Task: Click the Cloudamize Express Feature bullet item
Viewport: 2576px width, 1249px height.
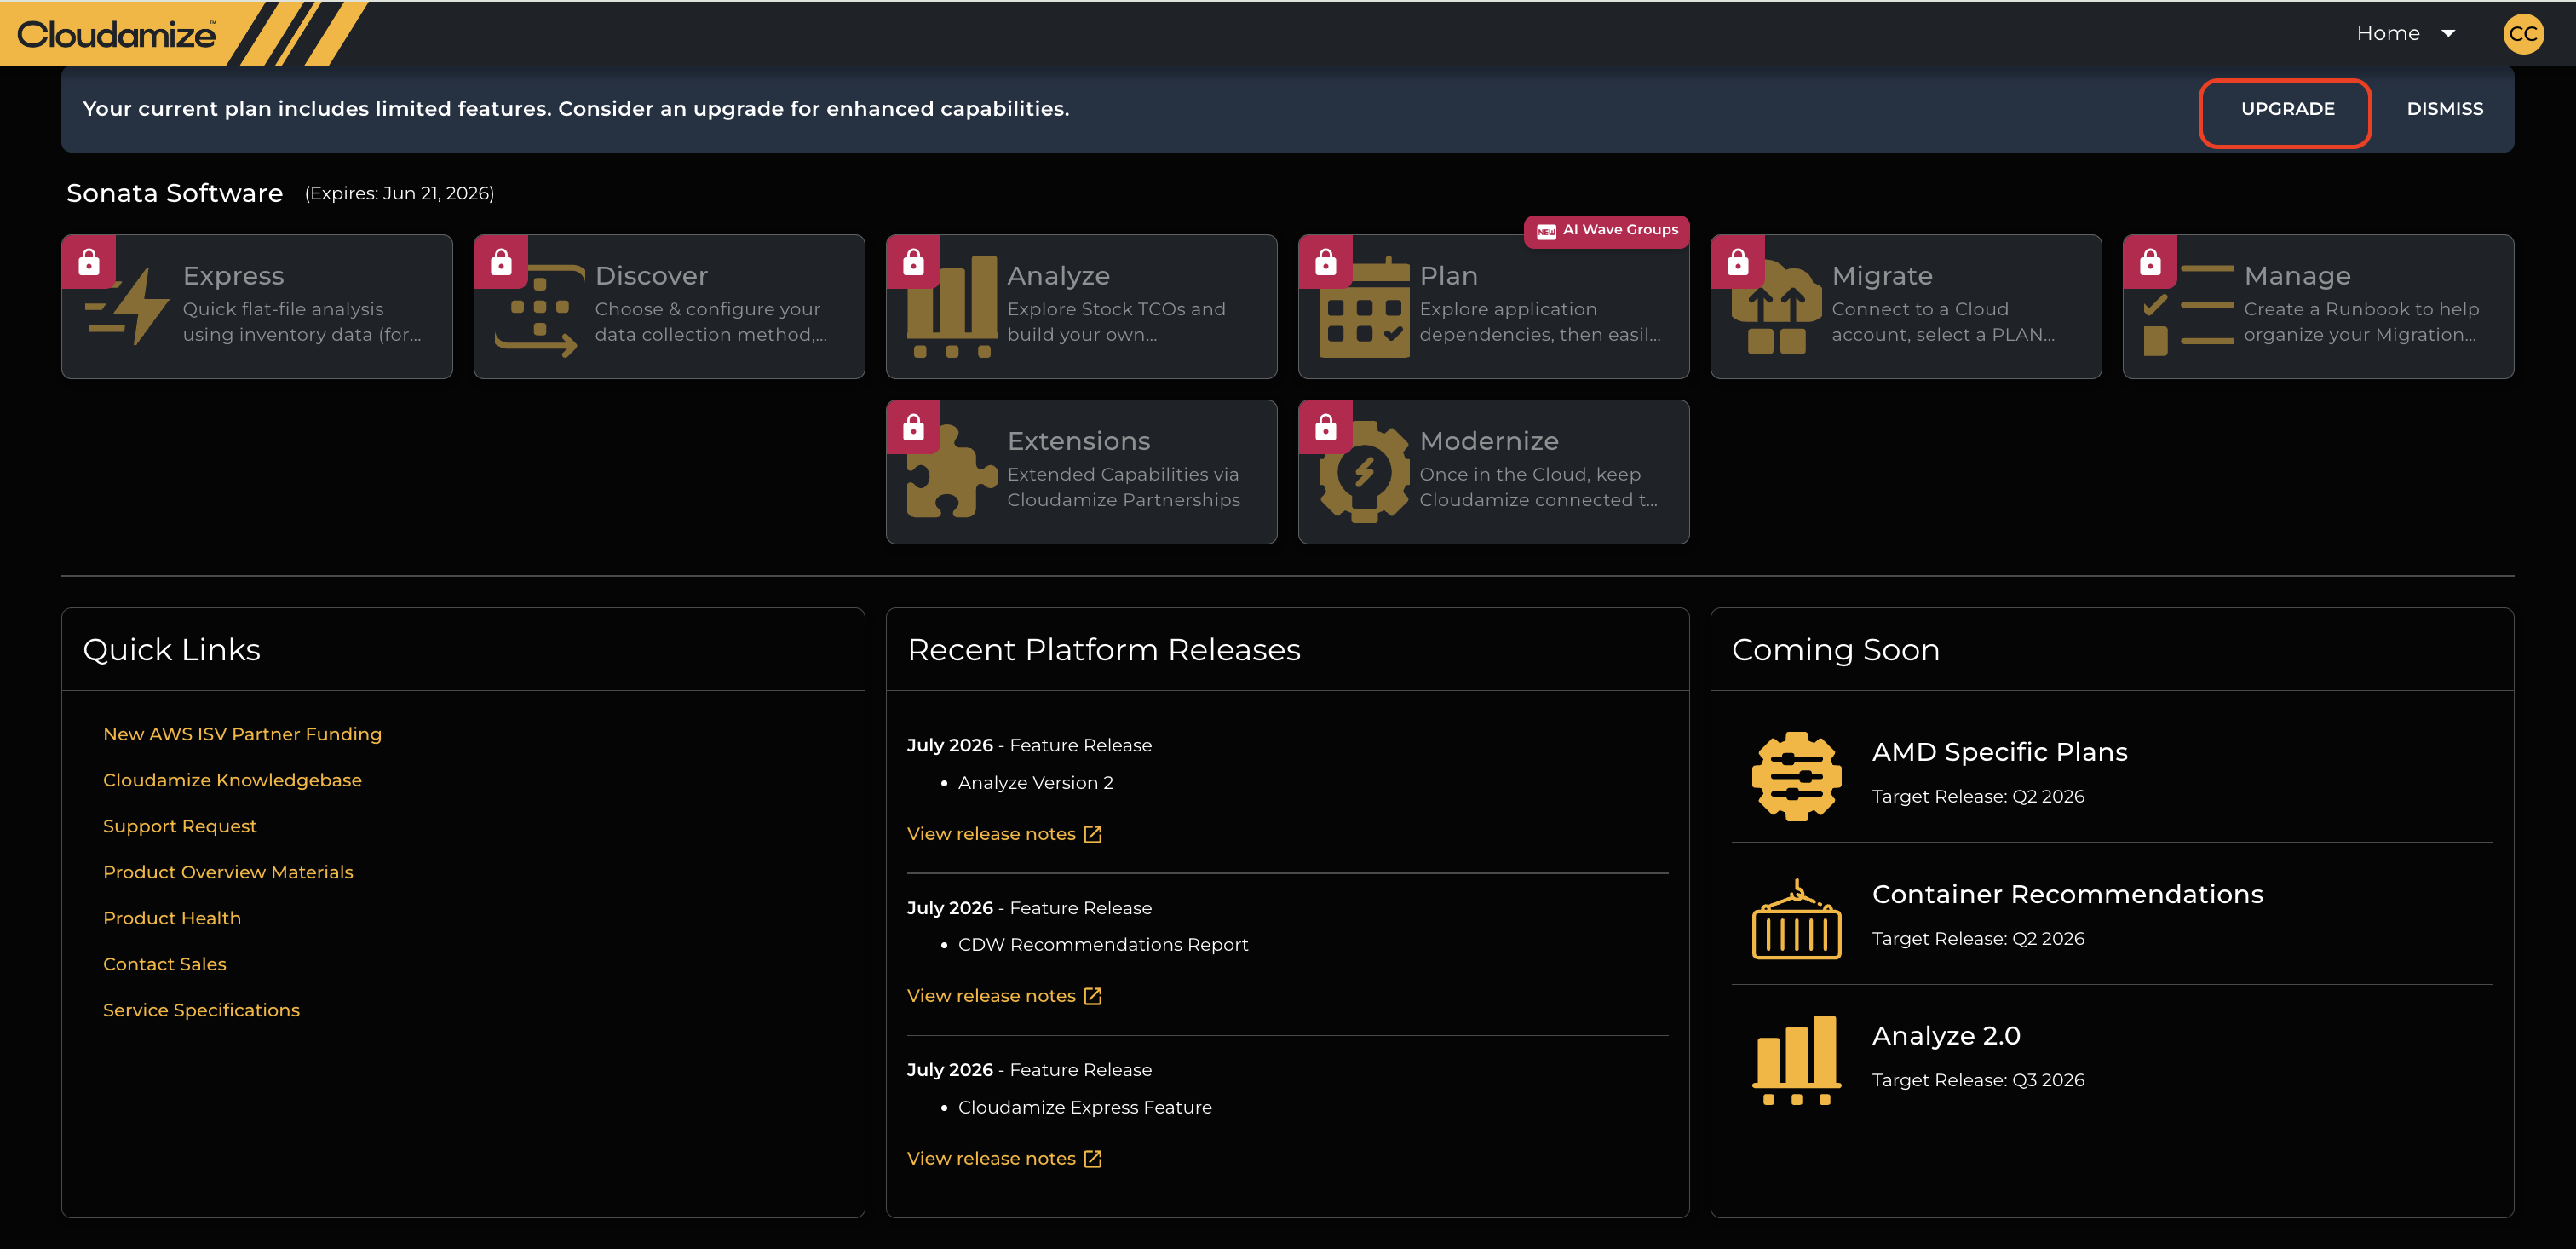Action: (x=1085, y=1107)
